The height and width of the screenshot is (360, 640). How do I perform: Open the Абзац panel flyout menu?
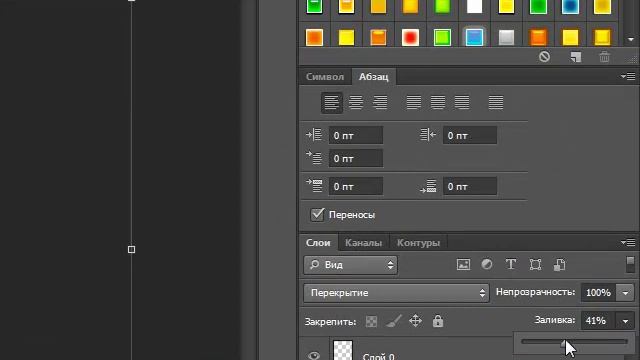(628, 76)
